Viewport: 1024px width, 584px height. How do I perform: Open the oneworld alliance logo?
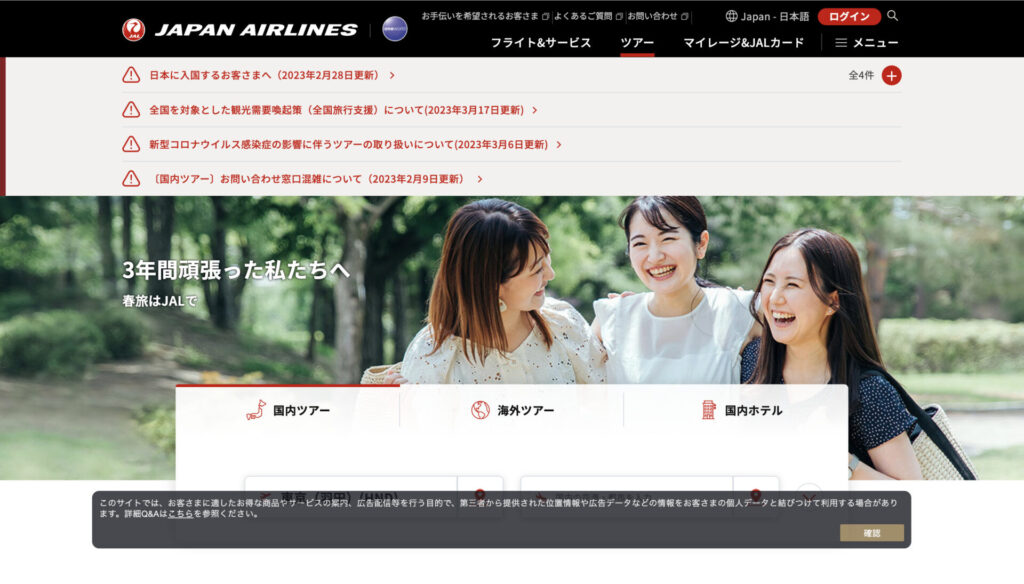[394, 29]
